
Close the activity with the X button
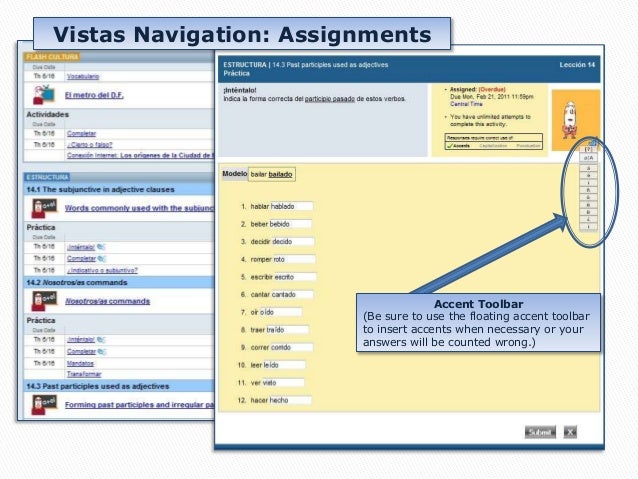click(570, 432)
